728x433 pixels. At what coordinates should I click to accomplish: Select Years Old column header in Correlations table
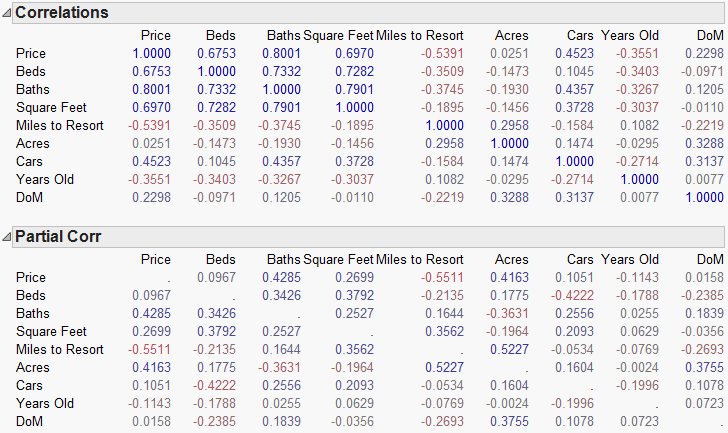[x=630, y=36]
